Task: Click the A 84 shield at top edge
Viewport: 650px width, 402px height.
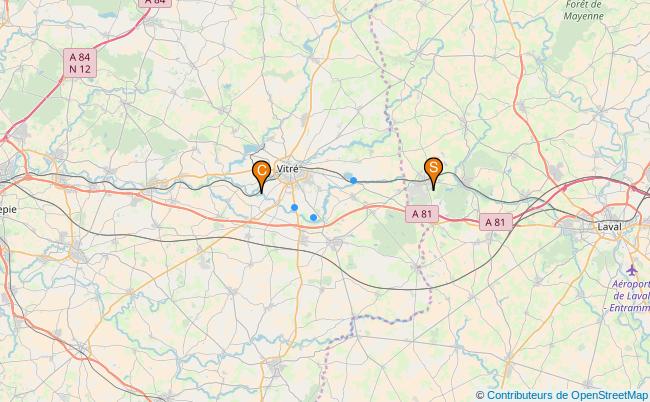Action: click(155, 2)
